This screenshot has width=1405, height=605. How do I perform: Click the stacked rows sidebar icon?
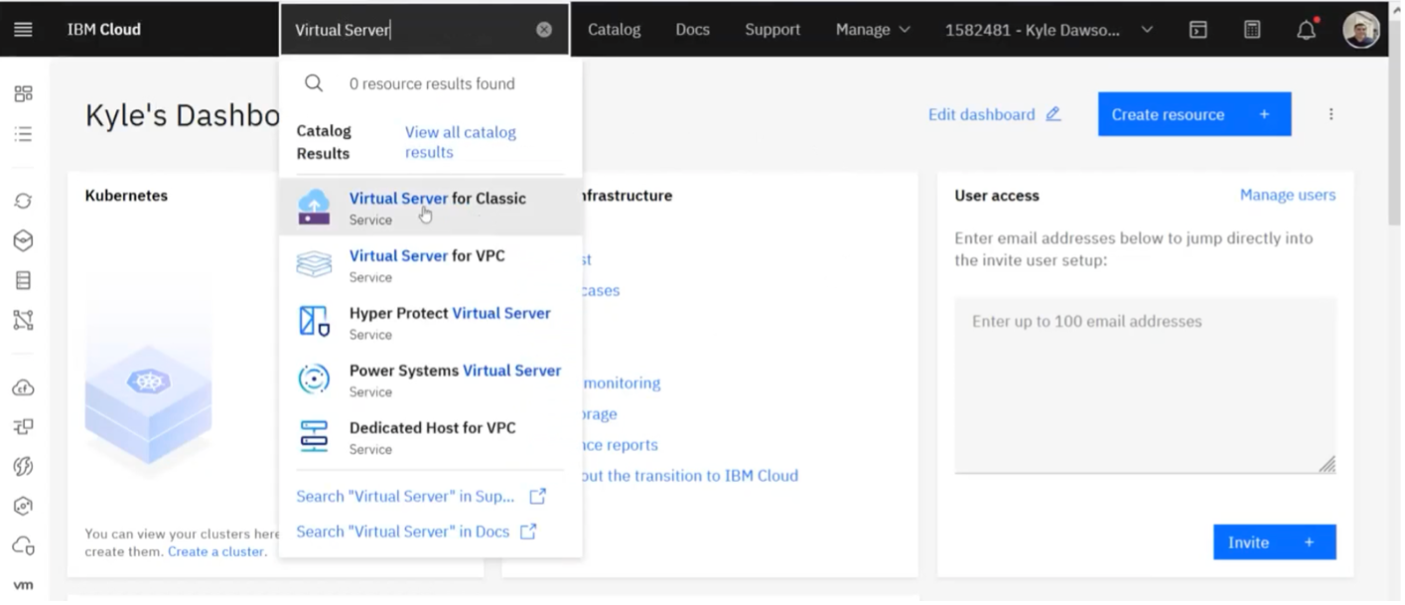[x=23, y=281]
